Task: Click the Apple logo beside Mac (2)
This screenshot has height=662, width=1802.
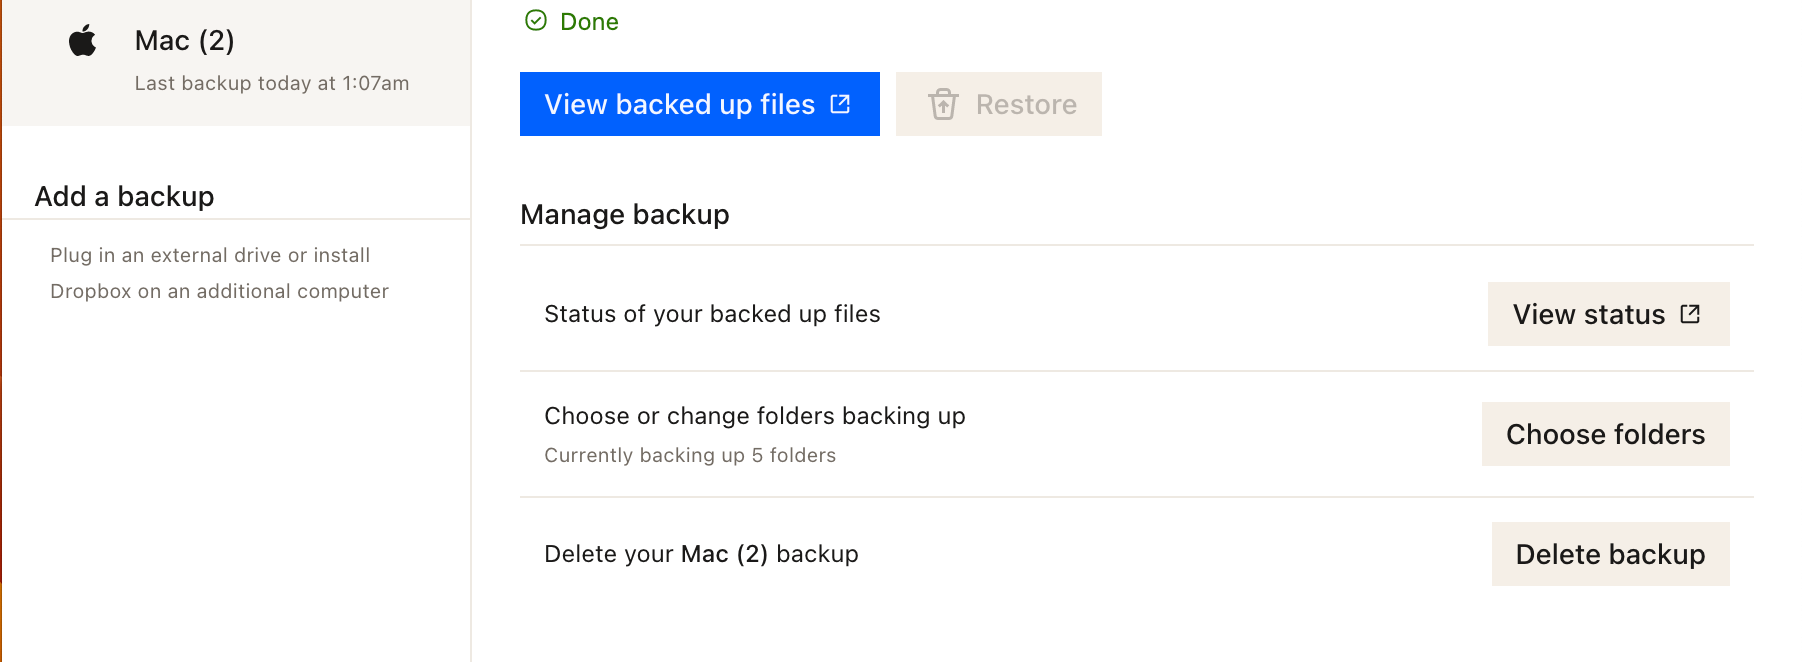Action: tap(82, 40)
